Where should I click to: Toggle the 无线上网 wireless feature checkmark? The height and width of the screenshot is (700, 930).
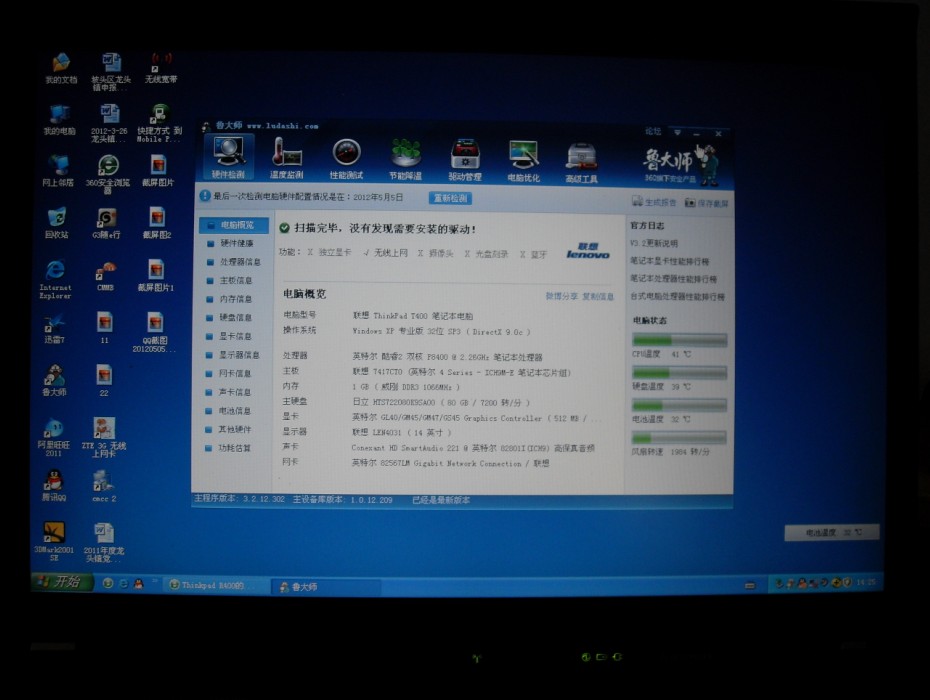point(366,254)
